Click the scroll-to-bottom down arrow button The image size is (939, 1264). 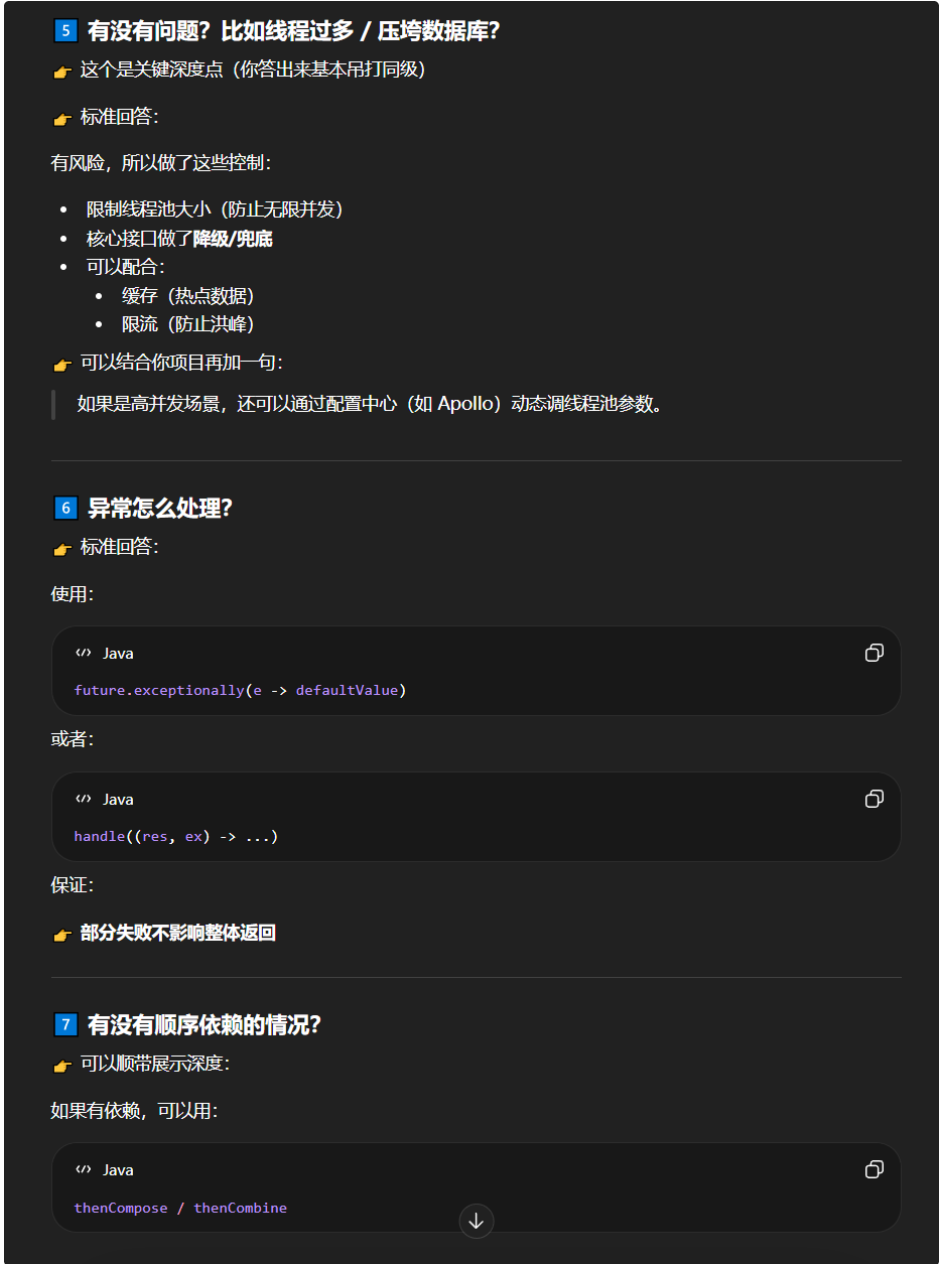tap(476, 1220)
